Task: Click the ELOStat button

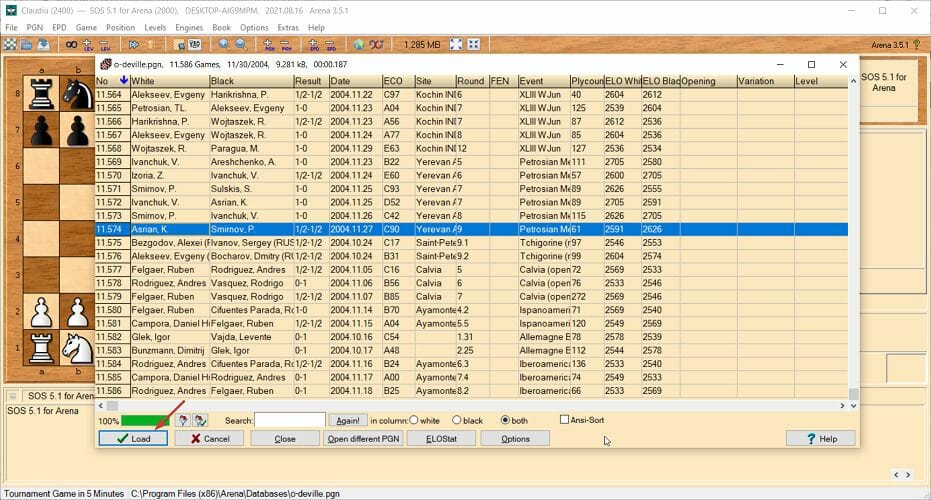Action: click(x=441, y=439)
